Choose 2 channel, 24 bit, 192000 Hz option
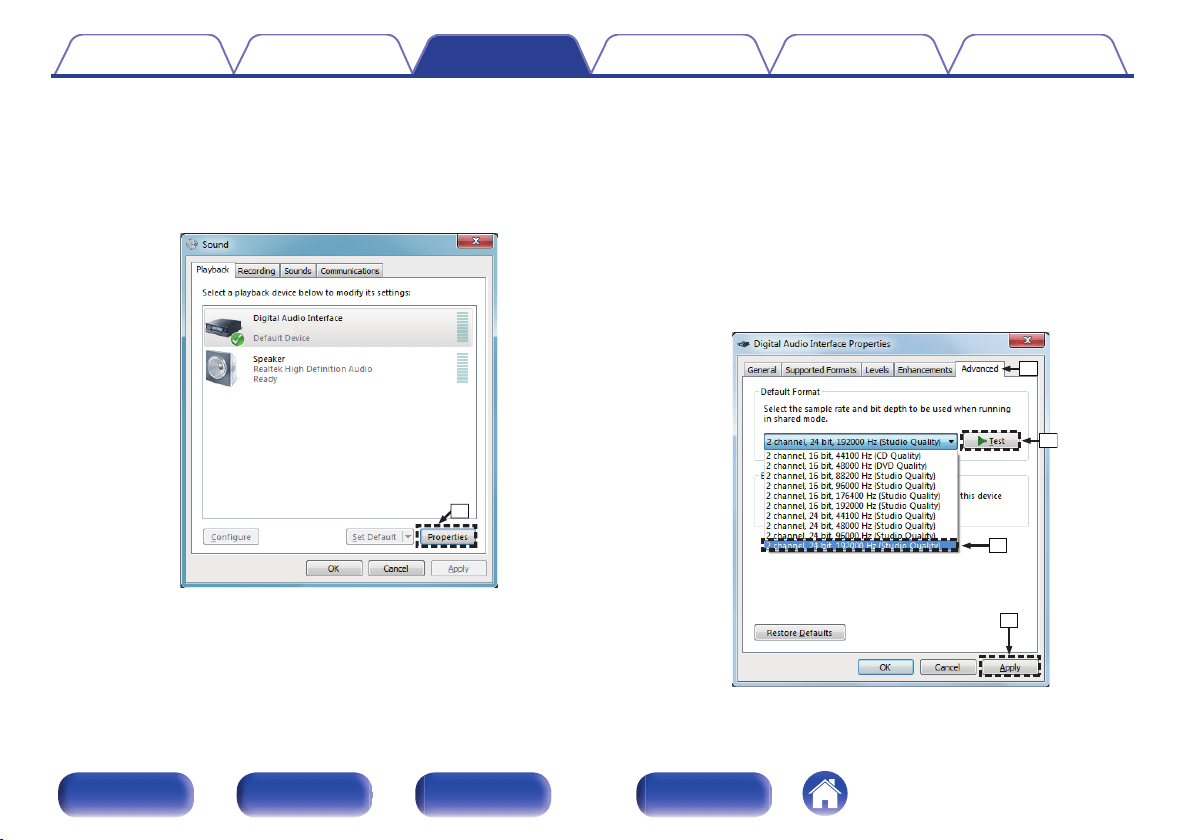This screenshot has width=1192, height=840. point(860,546)
